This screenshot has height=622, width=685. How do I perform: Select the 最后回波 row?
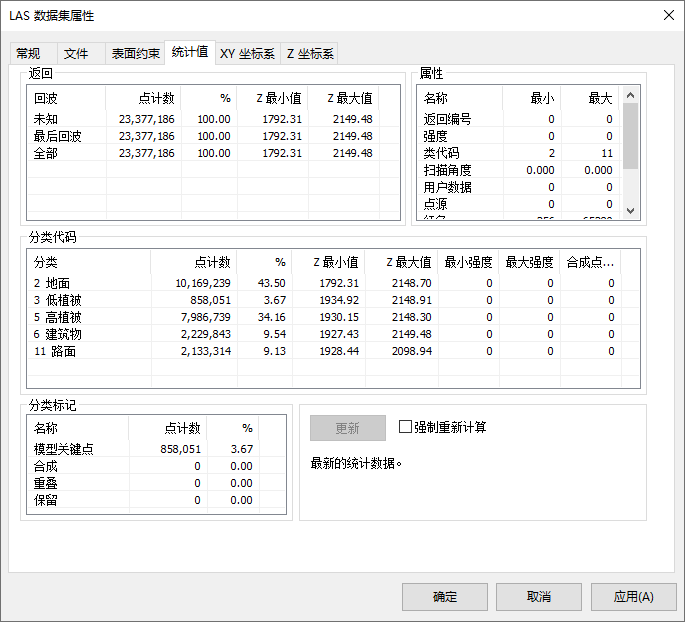click(x=213, y=136)
